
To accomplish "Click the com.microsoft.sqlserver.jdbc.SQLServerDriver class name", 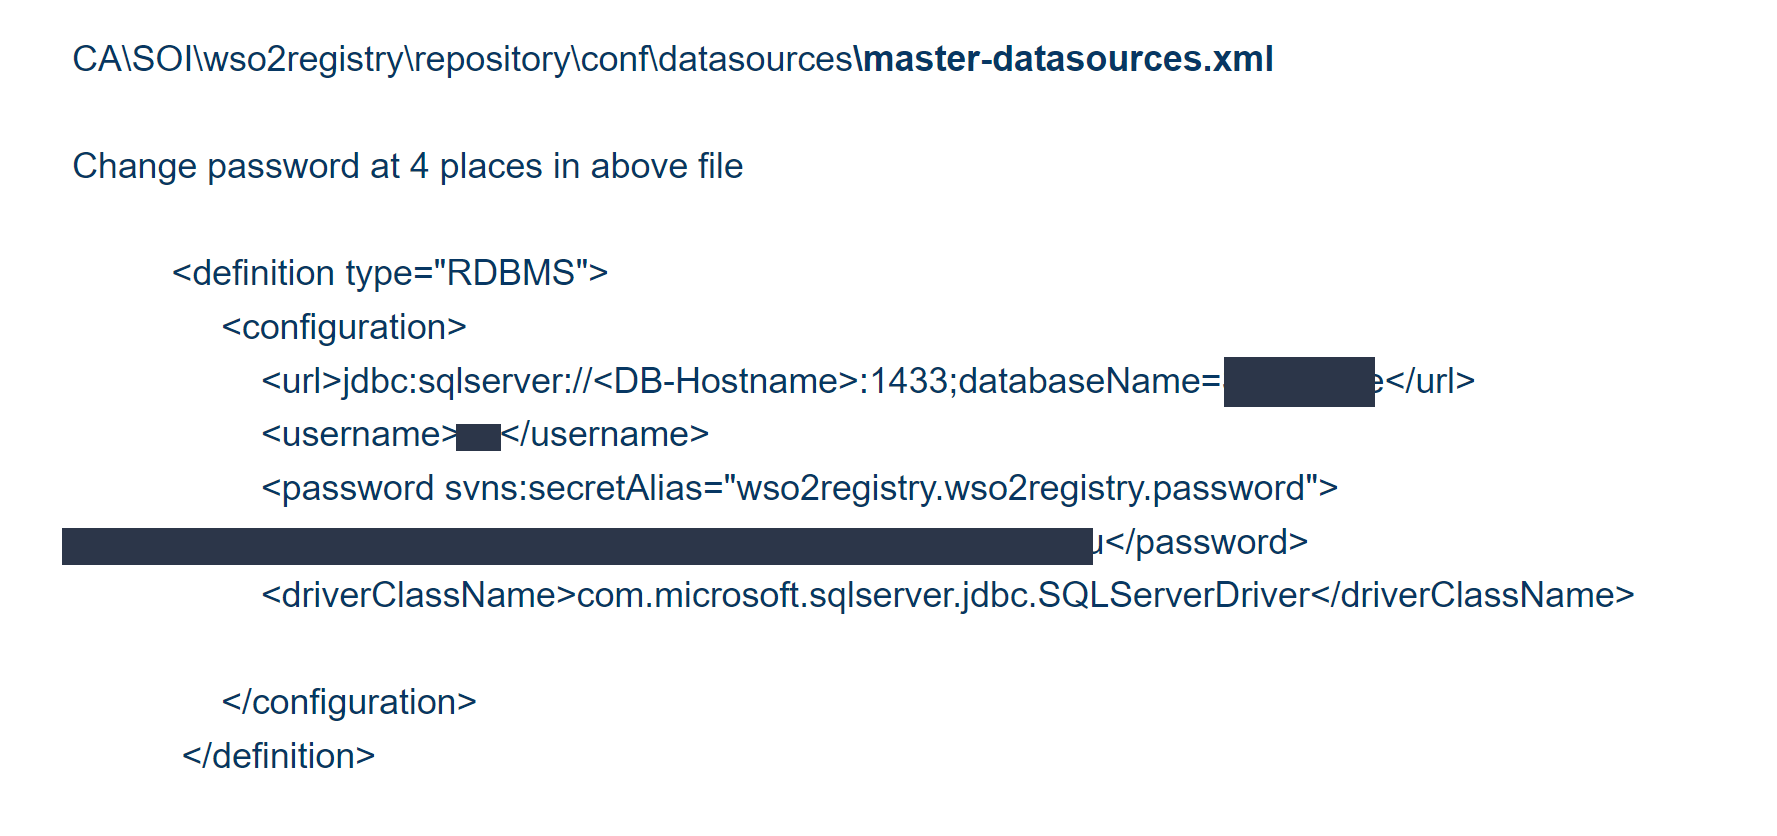I will tap(943, 595).
